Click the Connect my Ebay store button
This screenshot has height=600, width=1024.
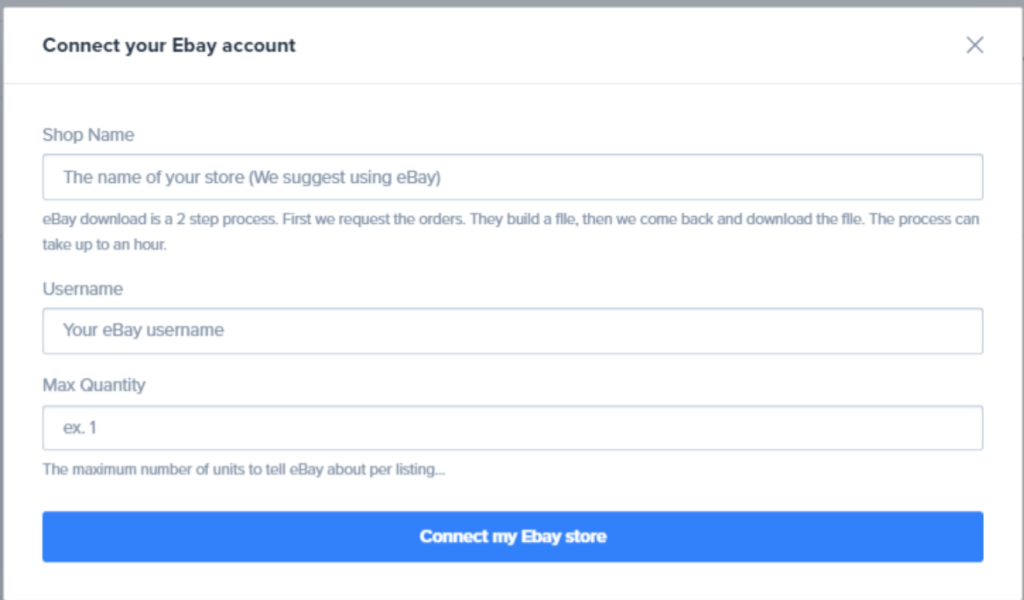click(513, 537)
